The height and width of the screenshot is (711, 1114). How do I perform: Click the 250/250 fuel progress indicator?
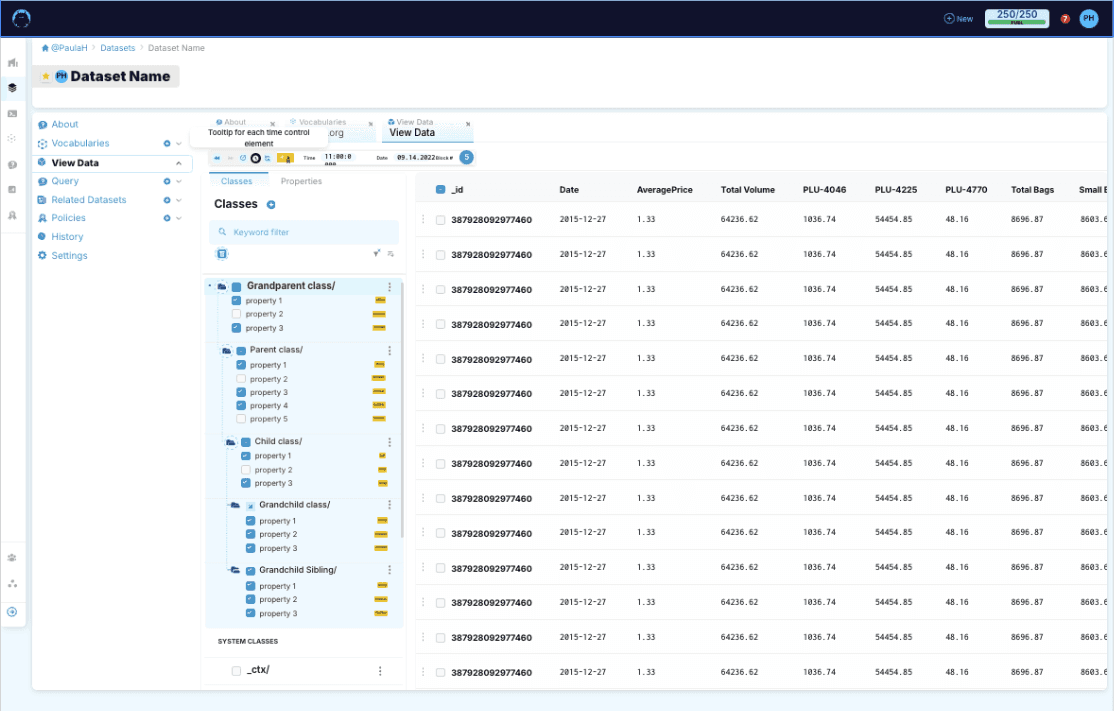(1017, 18)
